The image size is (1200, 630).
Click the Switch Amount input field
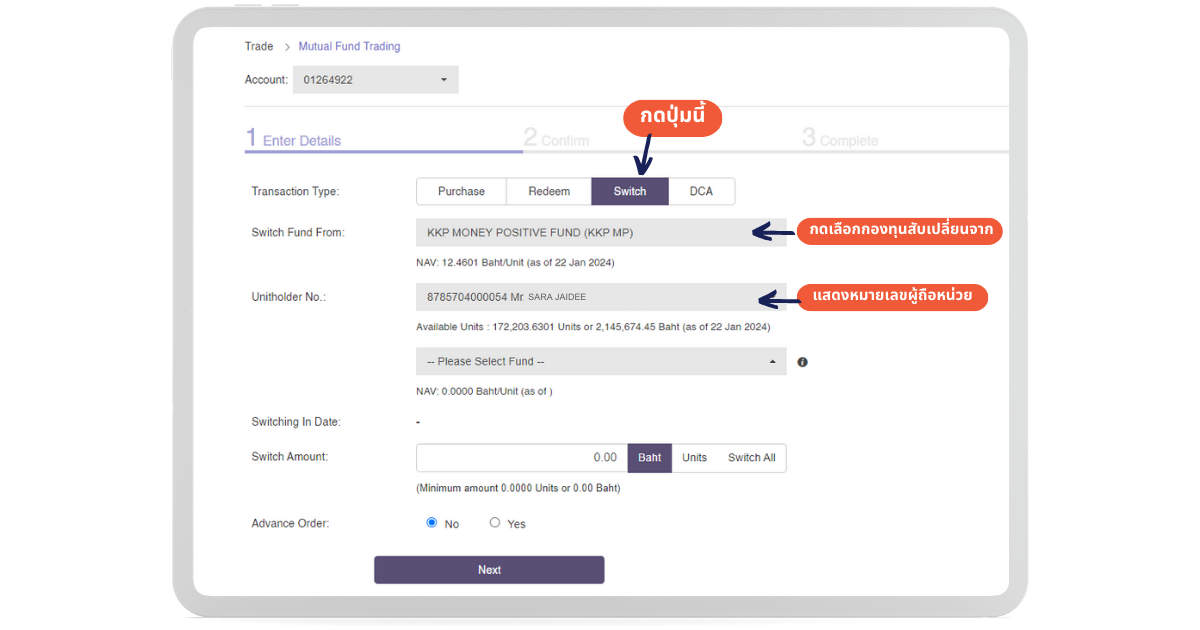point(521,458)
